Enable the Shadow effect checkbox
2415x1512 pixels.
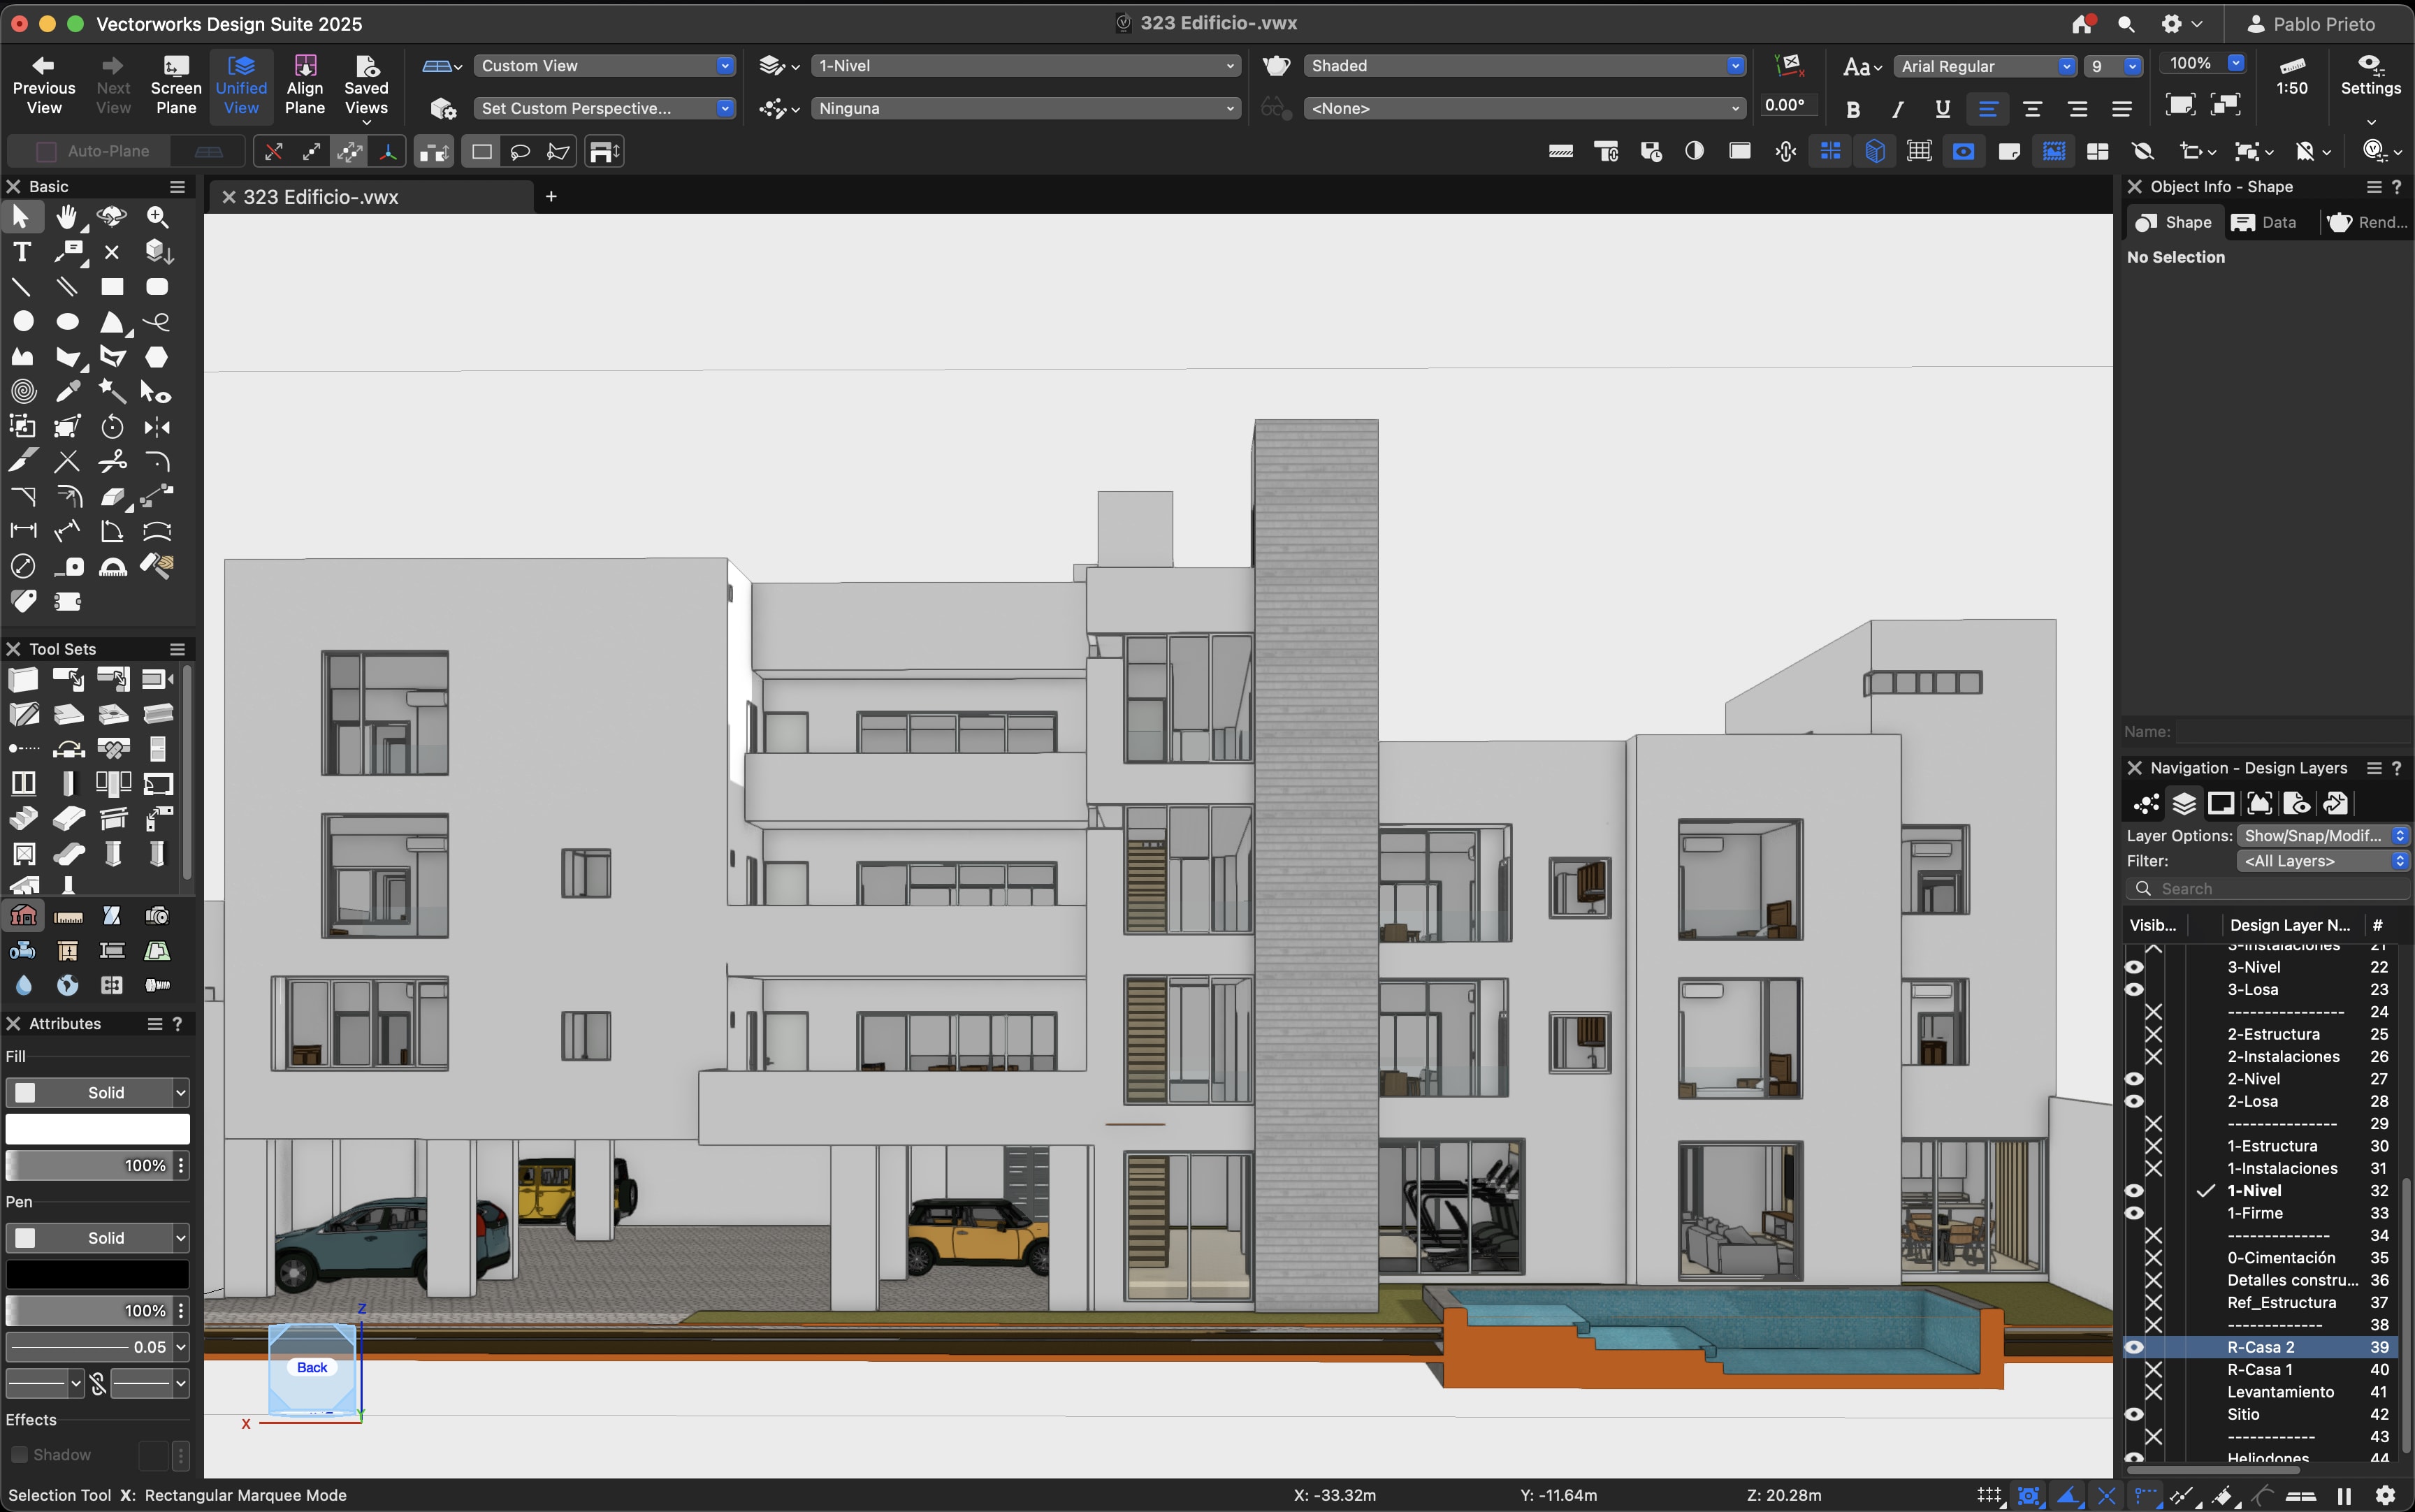coord(19,1455)
